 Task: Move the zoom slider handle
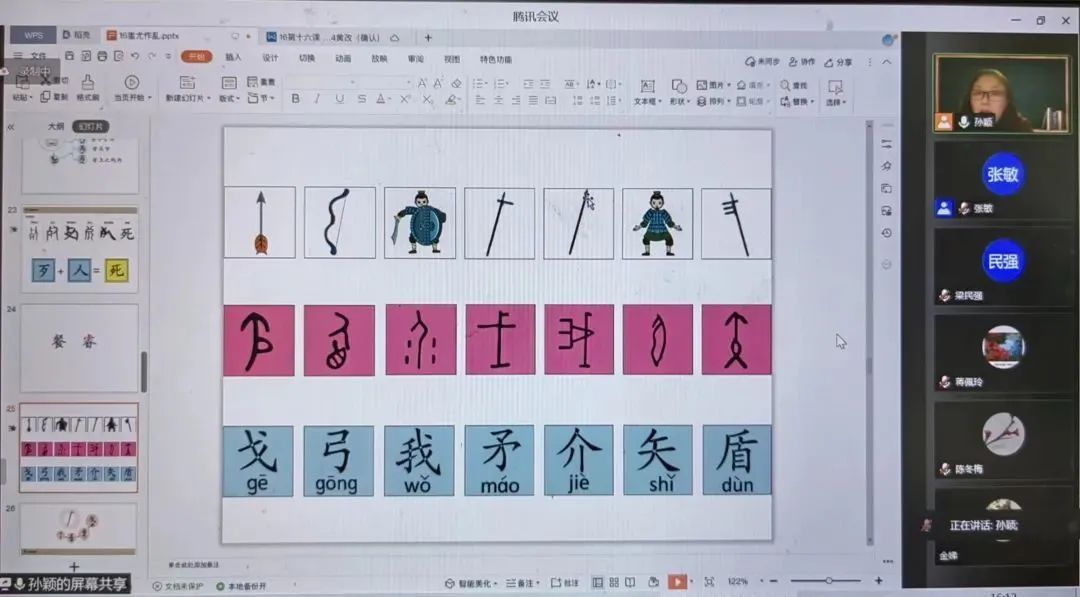click(x=829, y=580)
